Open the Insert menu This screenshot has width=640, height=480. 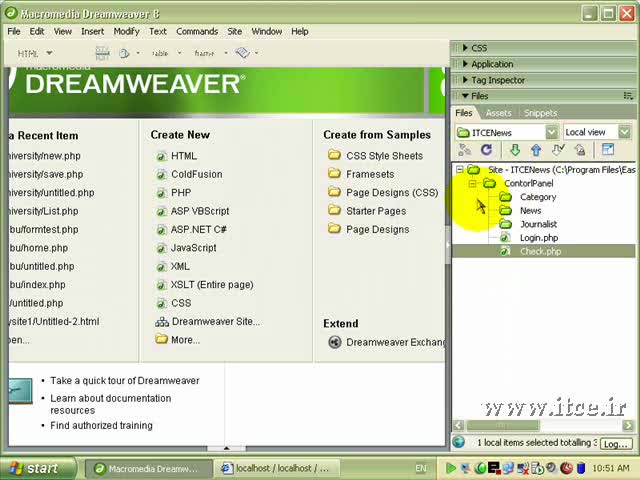click(93, 31)
